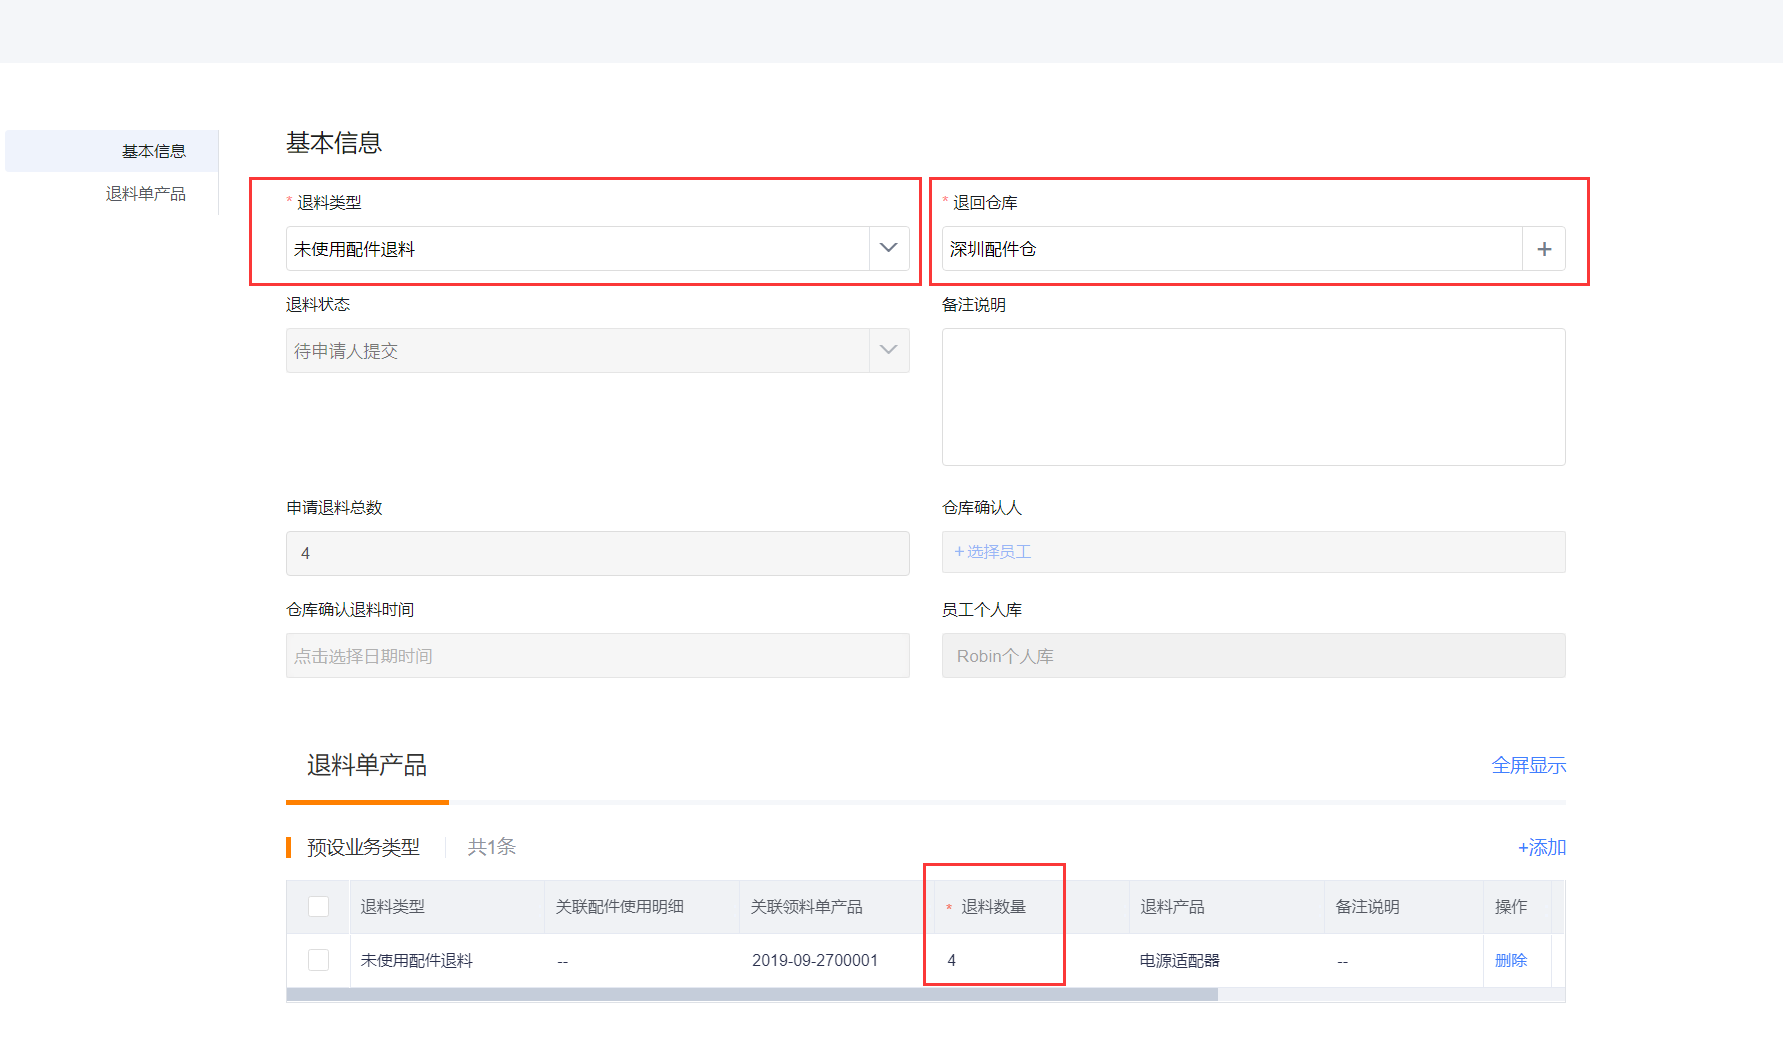
Task: Focus the 备注说明 text area
Action: [1253, 397]
